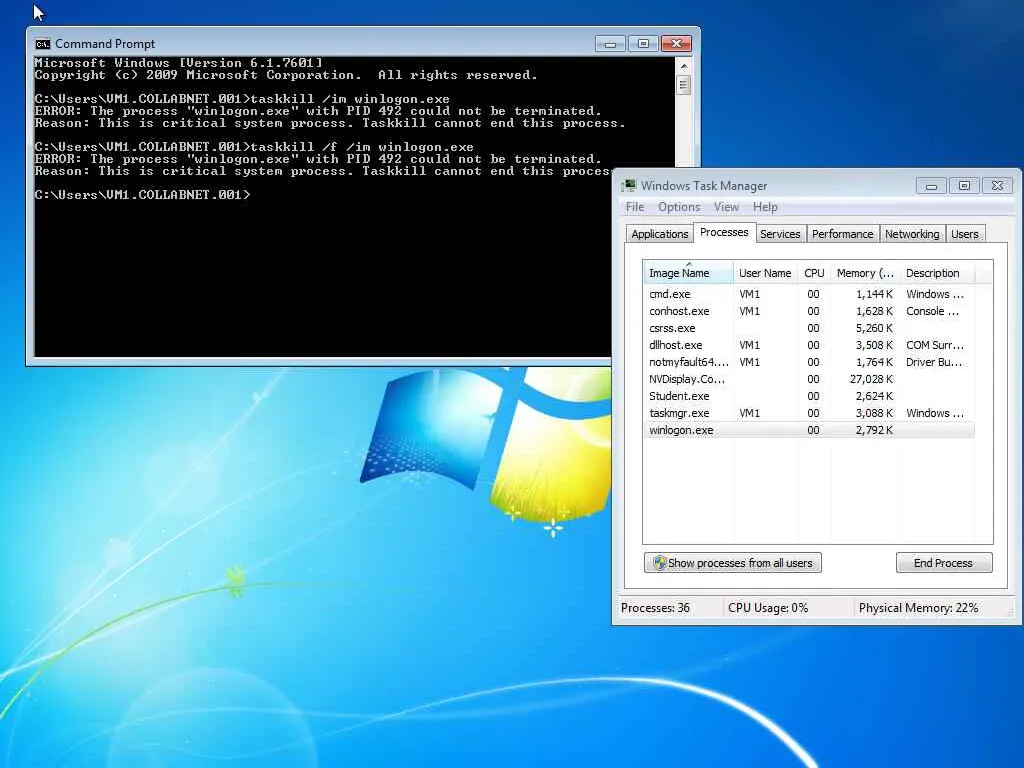Click Processes: 36 in status bar

pos(655,608)
